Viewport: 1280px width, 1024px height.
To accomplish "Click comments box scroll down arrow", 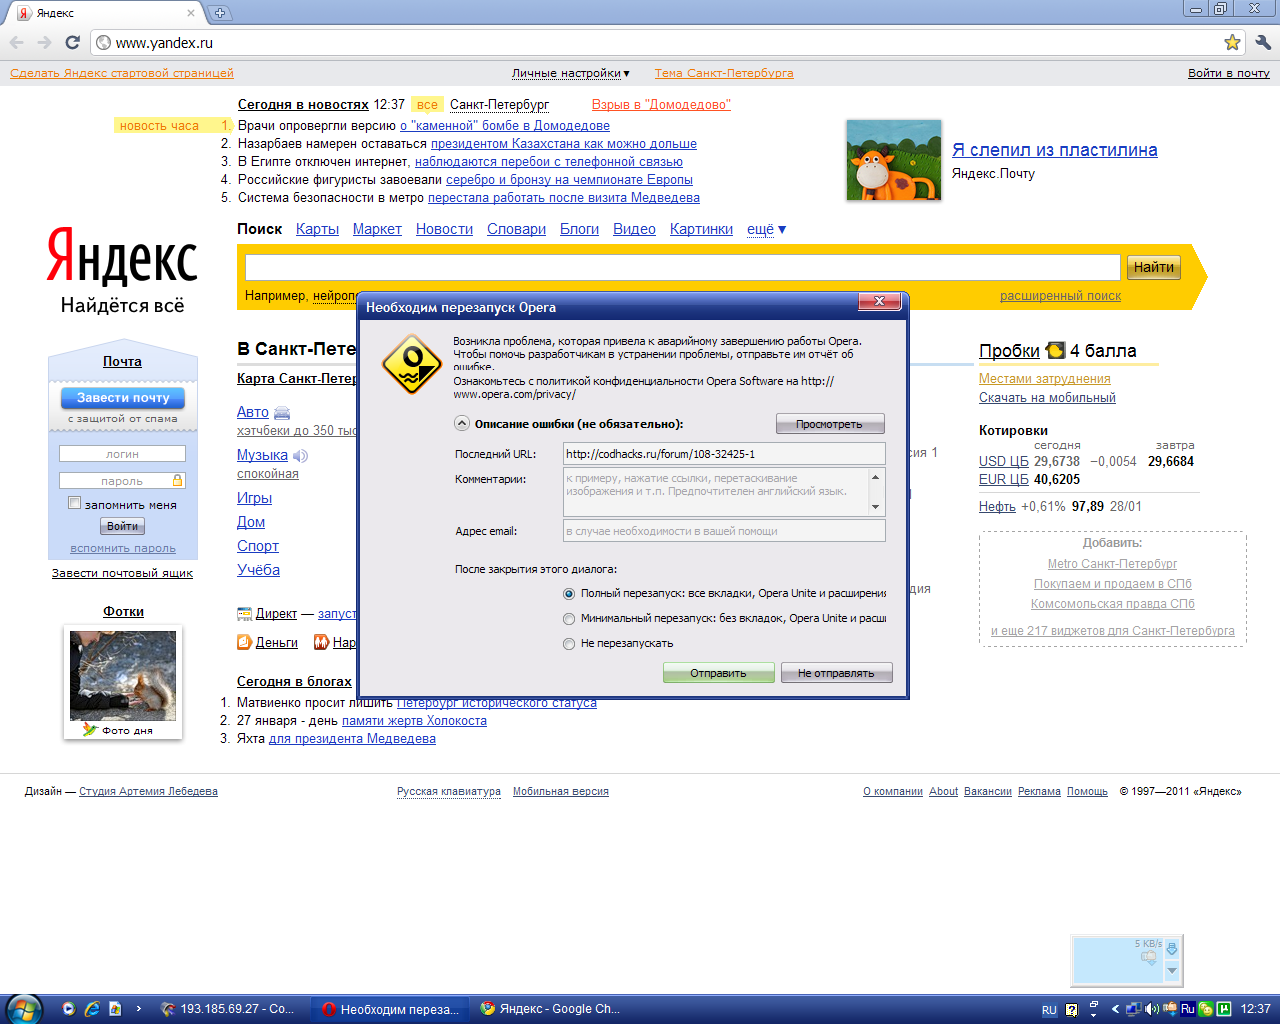I will (x=876, y=507).
